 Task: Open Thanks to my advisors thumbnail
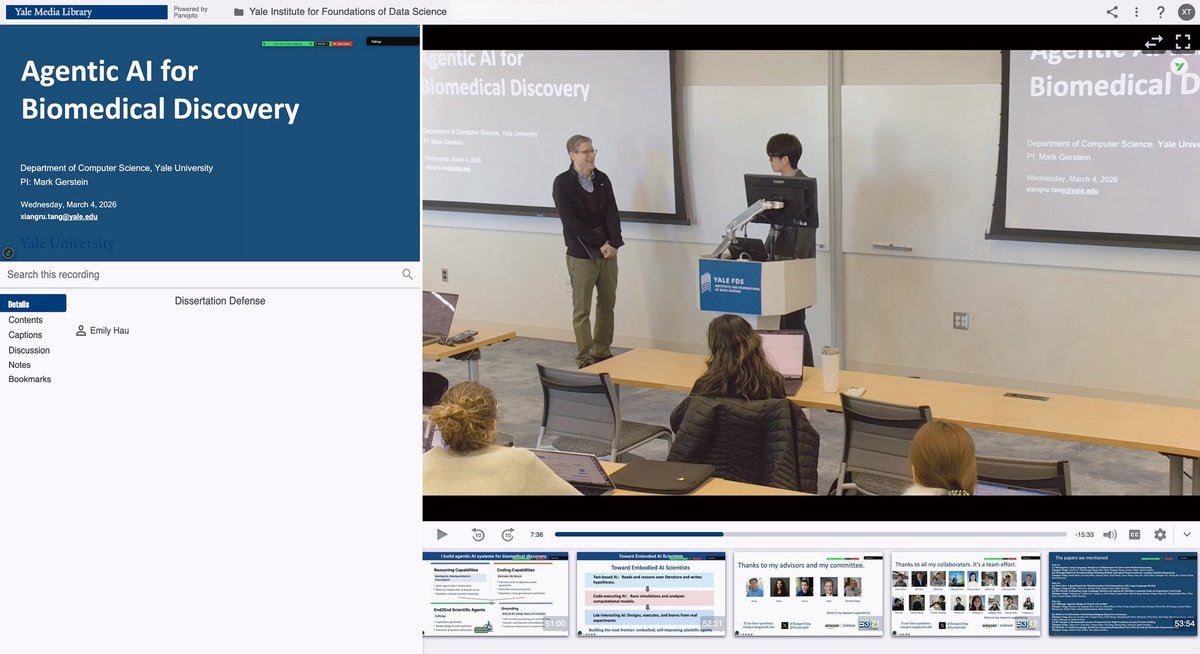[808, 592]
